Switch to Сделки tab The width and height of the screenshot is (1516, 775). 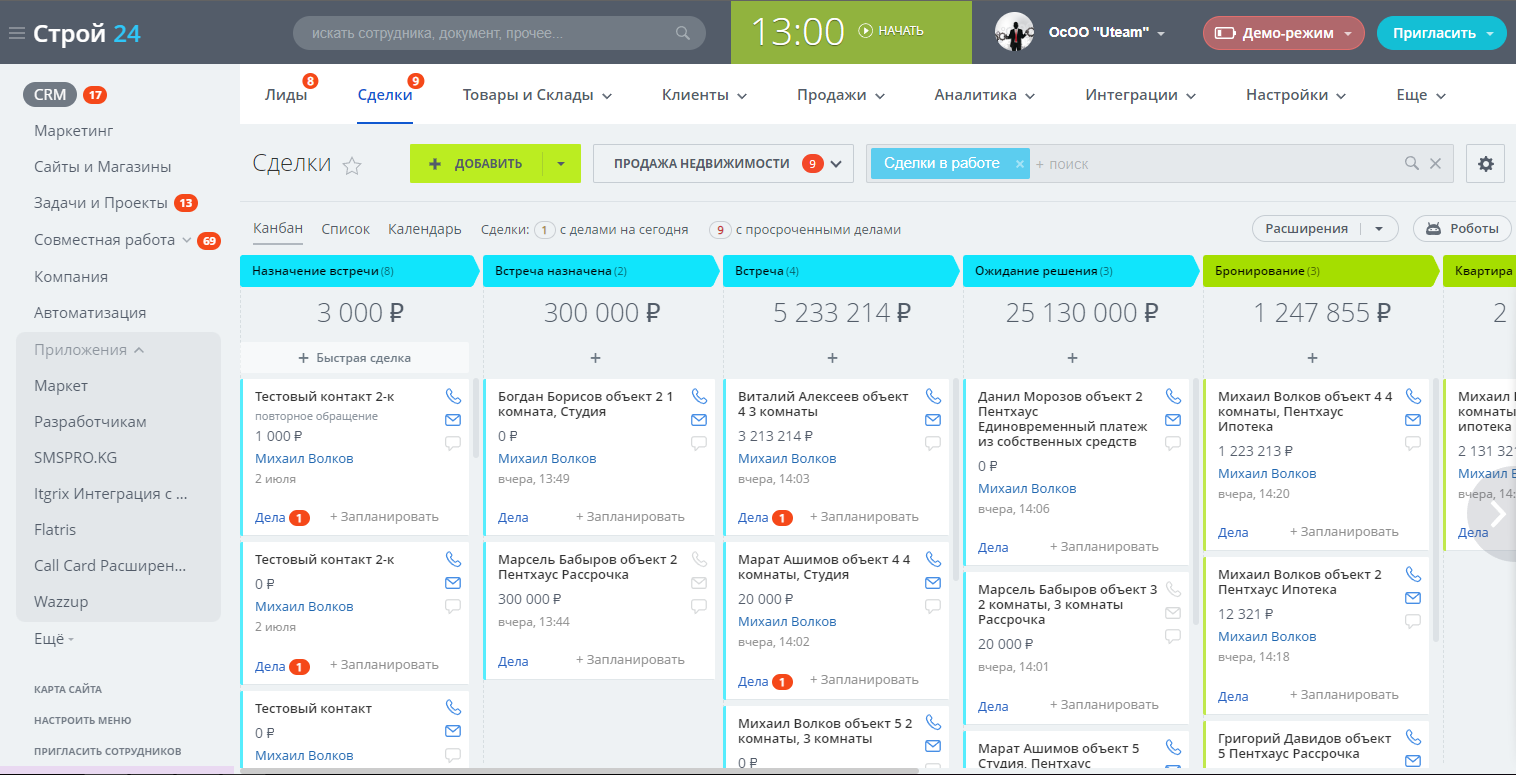tap(385, 95)
